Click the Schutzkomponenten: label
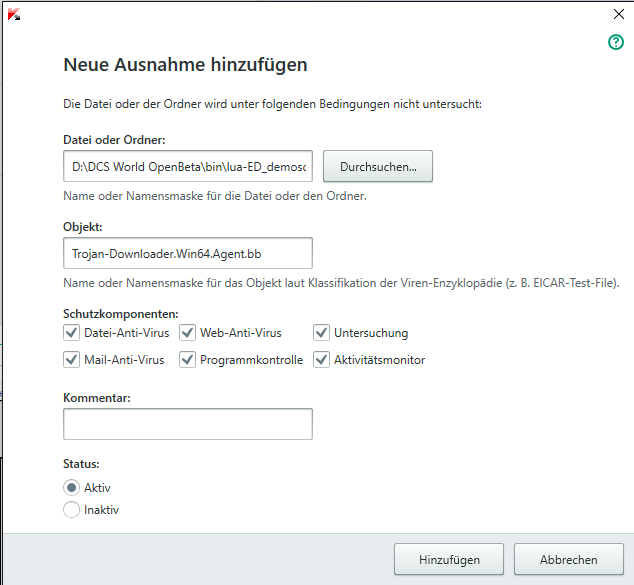This screenshot has width=634, height=585. (120, 314)
